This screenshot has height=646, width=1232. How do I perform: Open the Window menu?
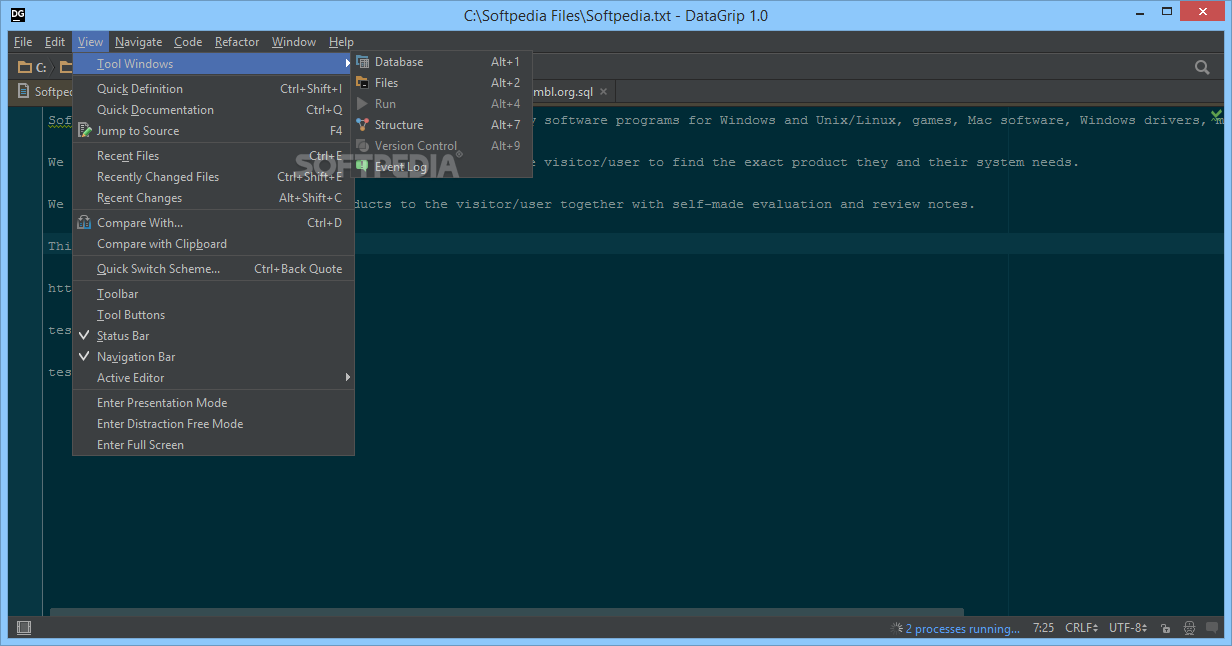[294, 42]
